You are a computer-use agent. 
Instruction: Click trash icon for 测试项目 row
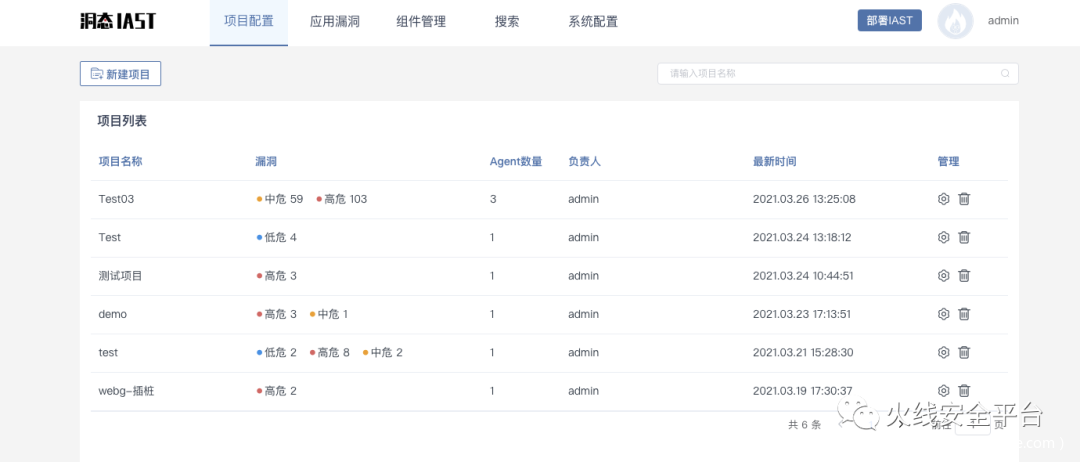(964, 276)
